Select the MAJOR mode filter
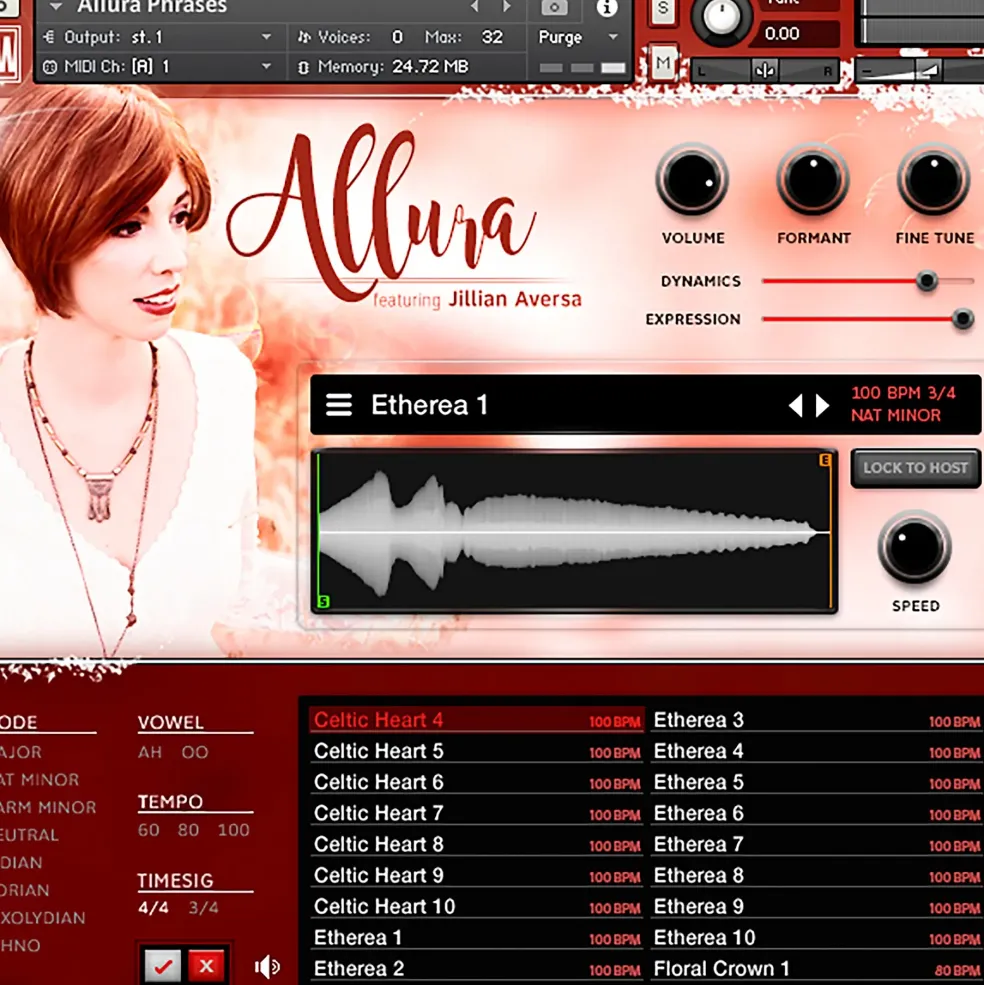 tap(21, 752)
